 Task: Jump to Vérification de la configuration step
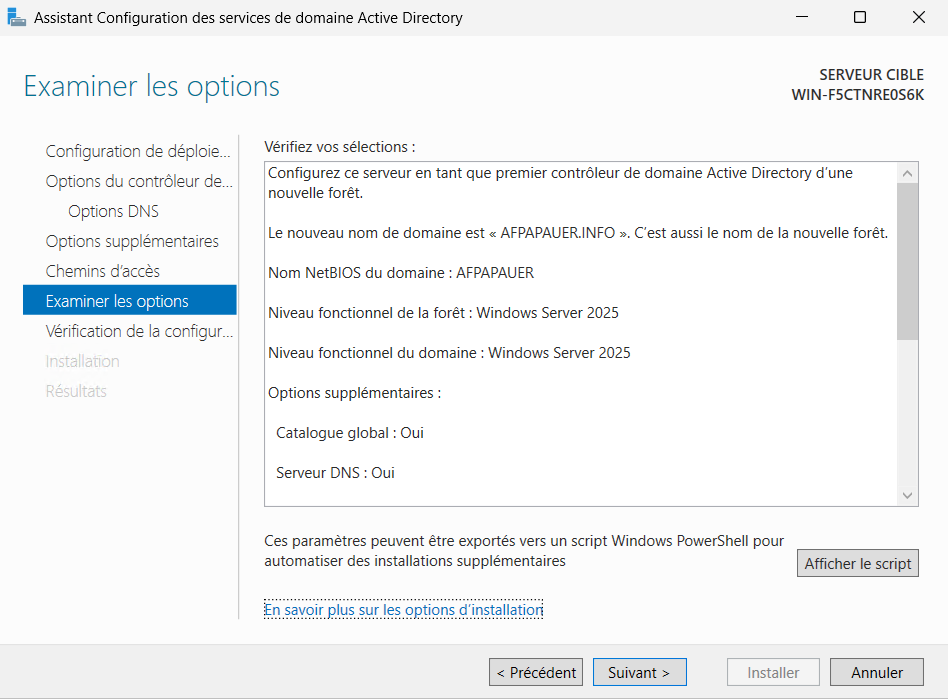point(138,331)
